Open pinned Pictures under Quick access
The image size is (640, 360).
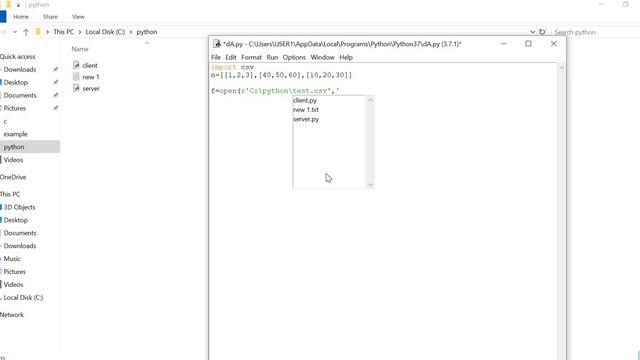pyautogui.click(x=15, y=108)
